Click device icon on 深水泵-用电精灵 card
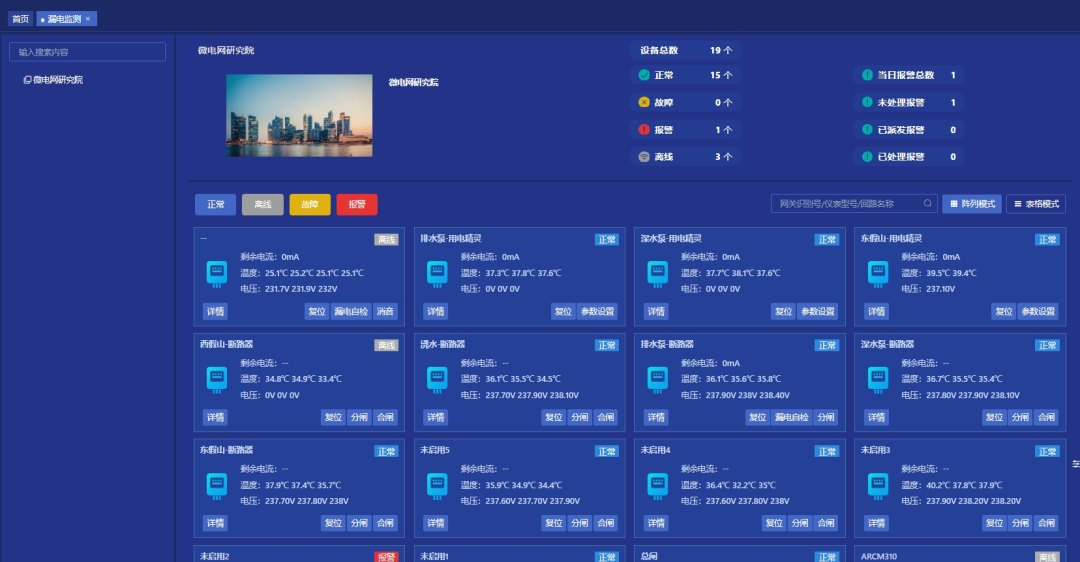Viewport: 1080px width, 562px height. tap(658, 273)
